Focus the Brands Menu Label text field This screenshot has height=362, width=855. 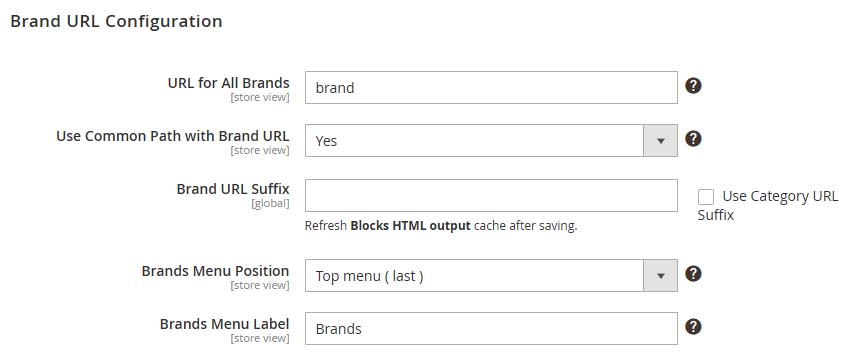click(491, 328)
